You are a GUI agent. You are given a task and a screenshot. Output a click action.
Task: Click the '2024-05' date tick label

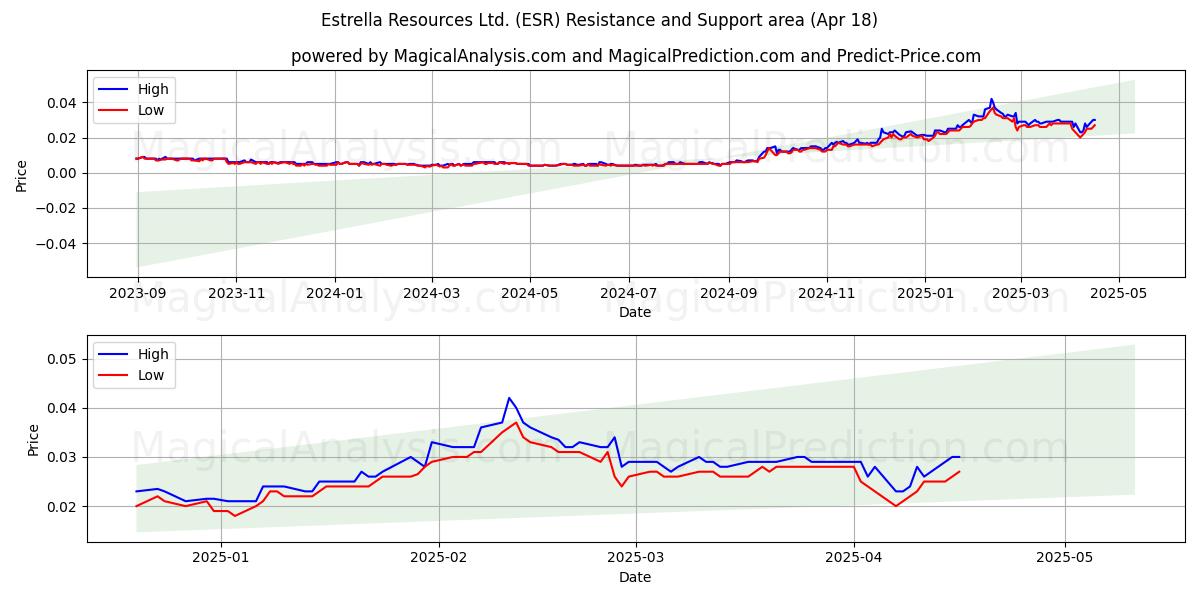pyautogui.click(x=530, y=293)
